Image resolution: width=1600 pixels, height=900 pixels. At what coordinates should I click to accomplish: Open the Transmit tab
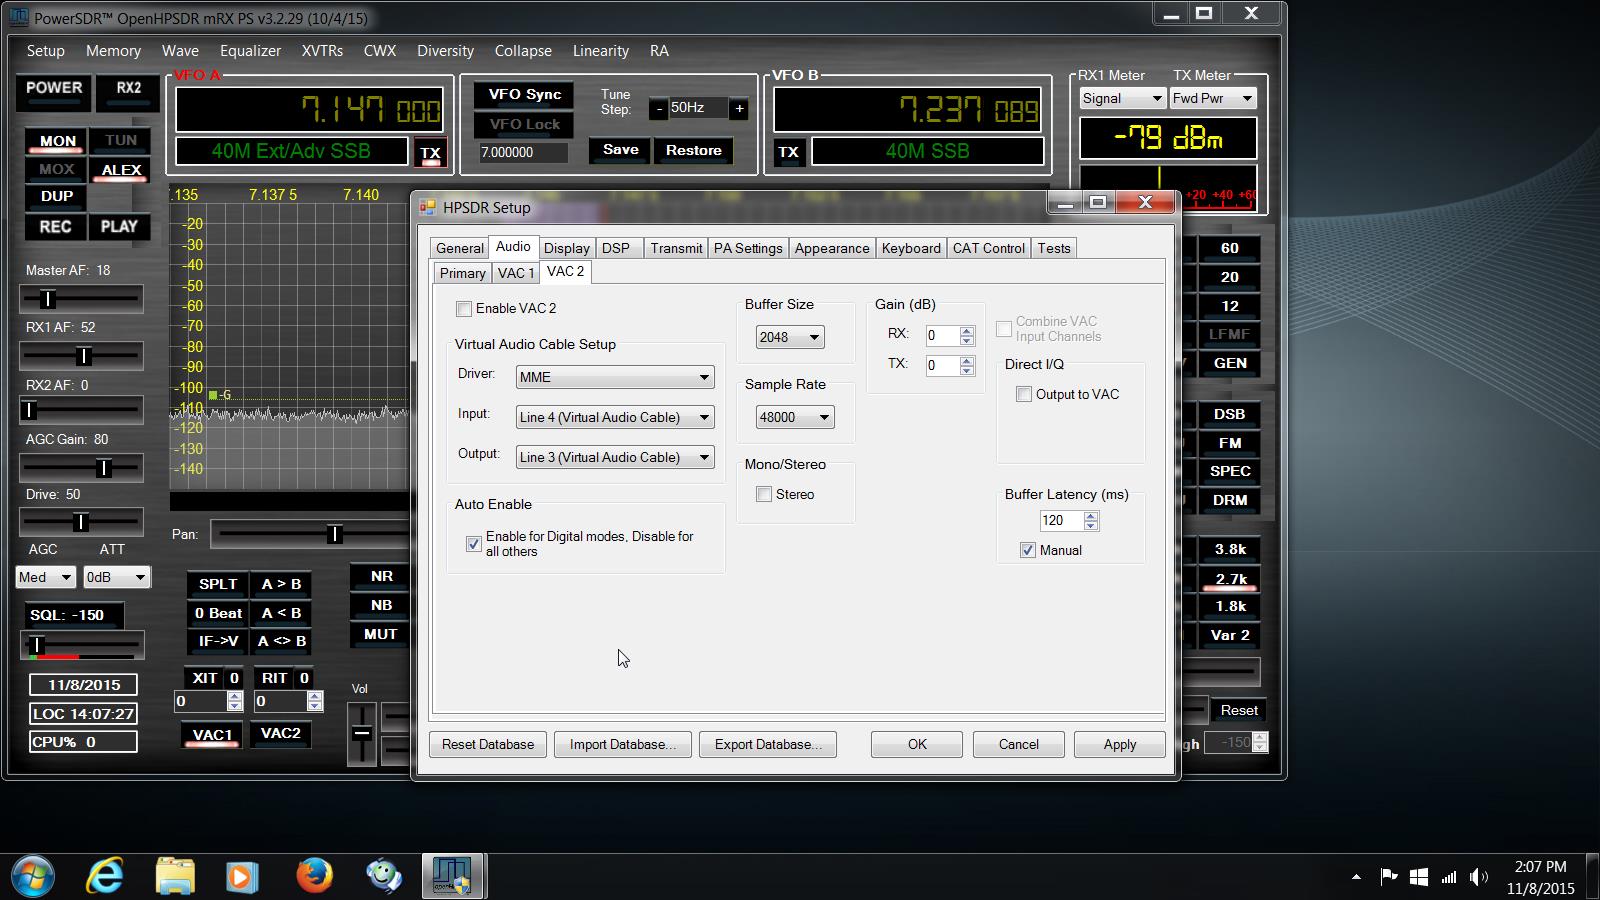pos(676,248)
